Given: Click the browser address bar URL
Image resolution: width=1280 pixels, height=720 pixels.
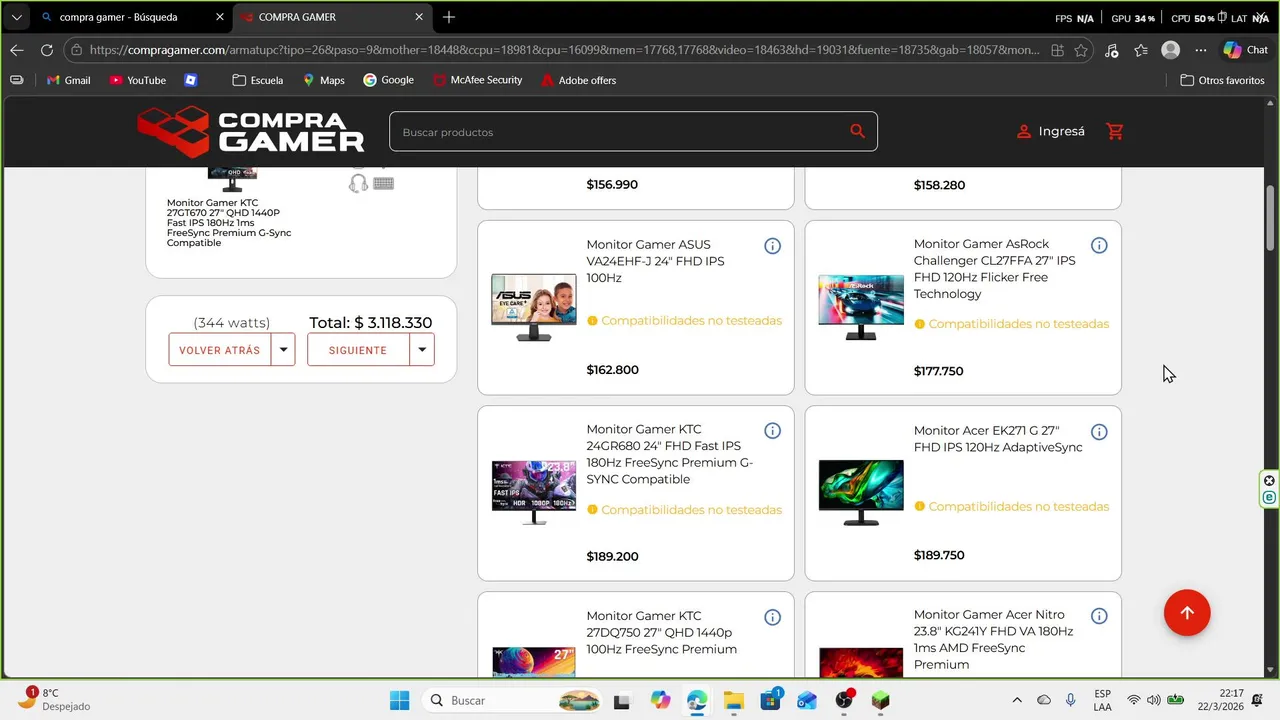Looking at the screenshot, I should click(x=564, y=50).
